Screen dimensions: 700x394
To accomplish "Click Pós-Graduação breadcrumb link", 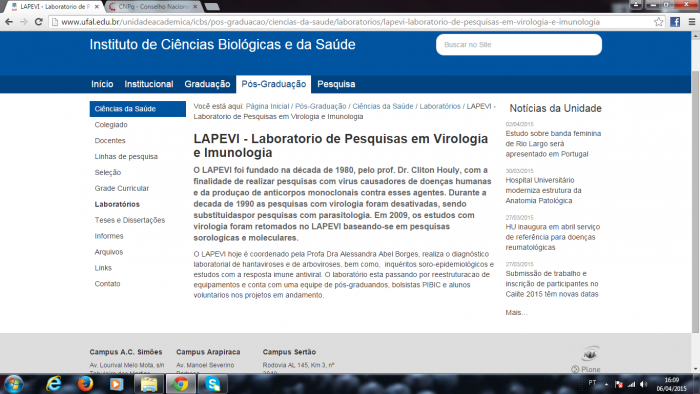I will (321, 106).
